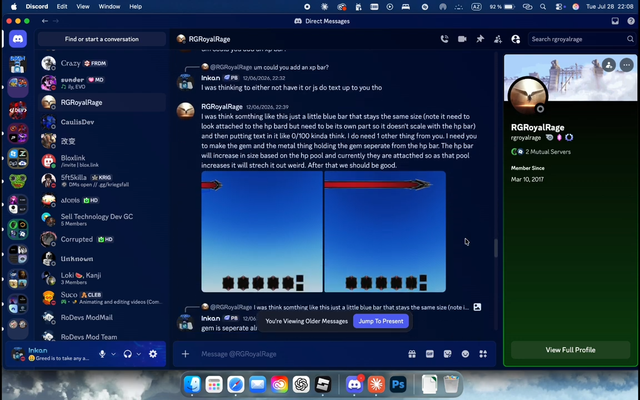Open the apps launcher icon in message bar
The height and width of the screenshot is (400, 640).
click(x=483, y=354)
